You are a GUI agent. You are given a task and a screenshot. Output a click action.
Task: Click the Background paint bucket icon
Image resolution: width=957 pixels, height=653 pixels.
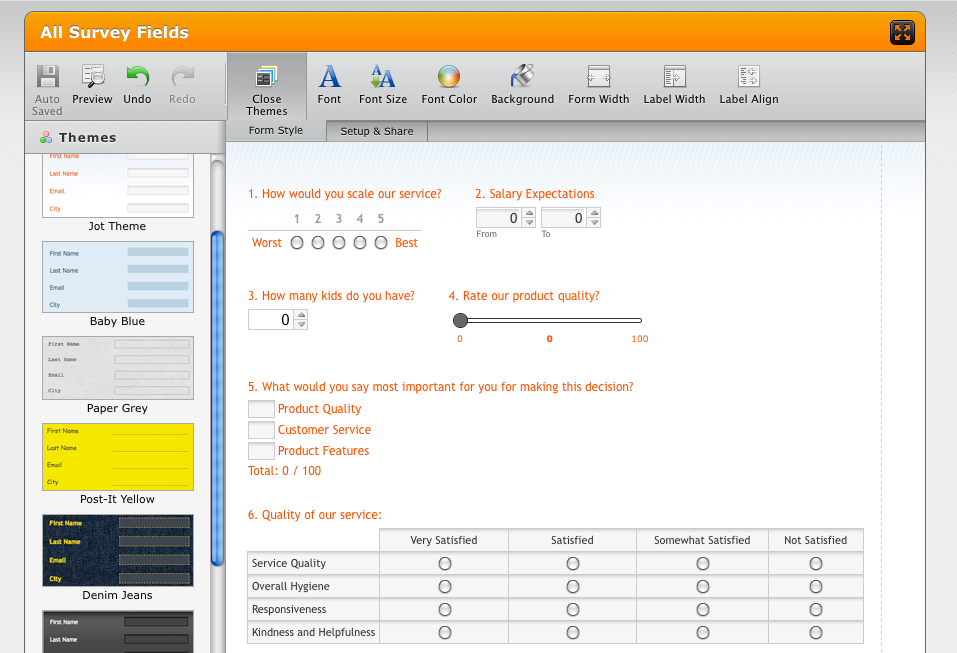pos(522,84)
